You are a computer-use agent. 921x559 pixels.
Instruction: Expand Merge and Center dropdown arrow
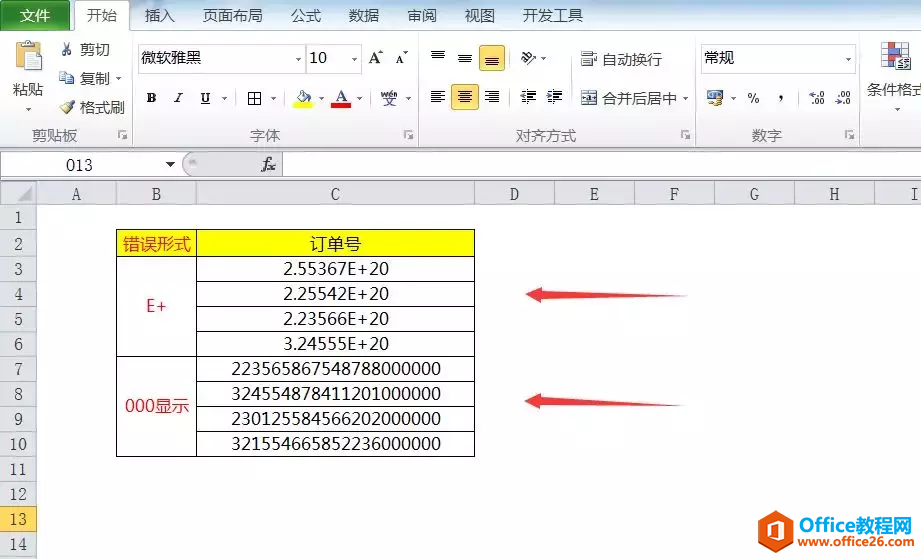(685, 98)
